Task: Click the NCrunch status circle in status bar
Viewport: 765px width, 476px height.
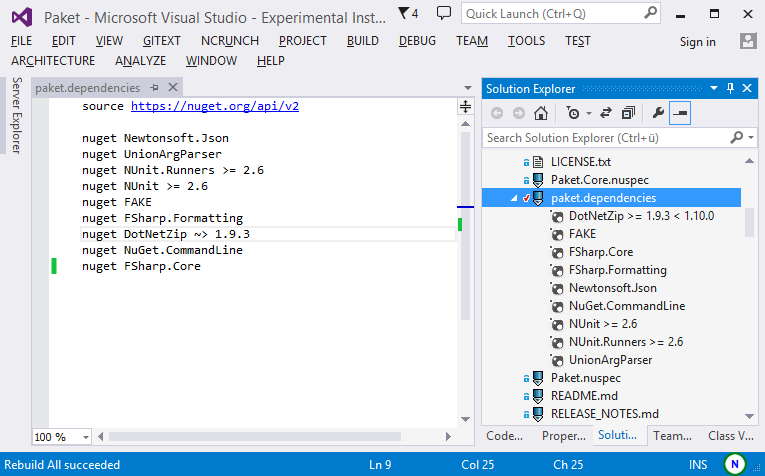Action: point(735,464)
